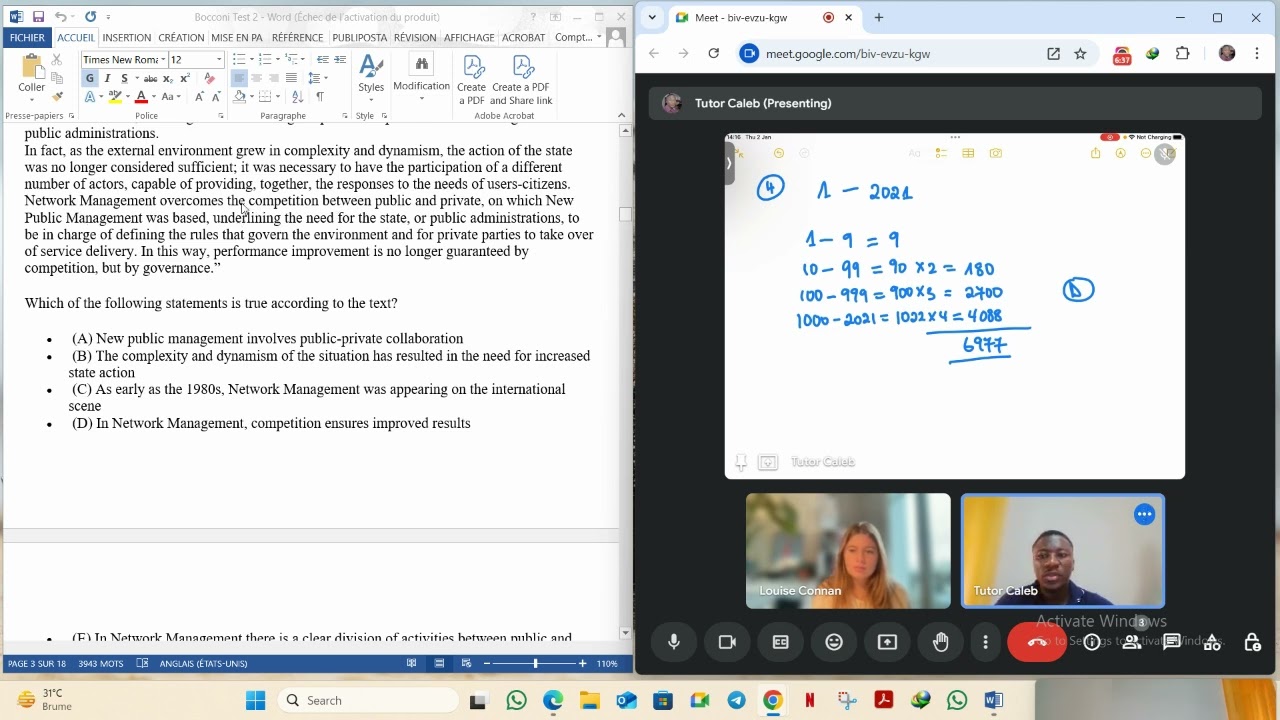Open the font name Times New Roman dropdown
This screenshot has height=720, width=1280.
163,60
